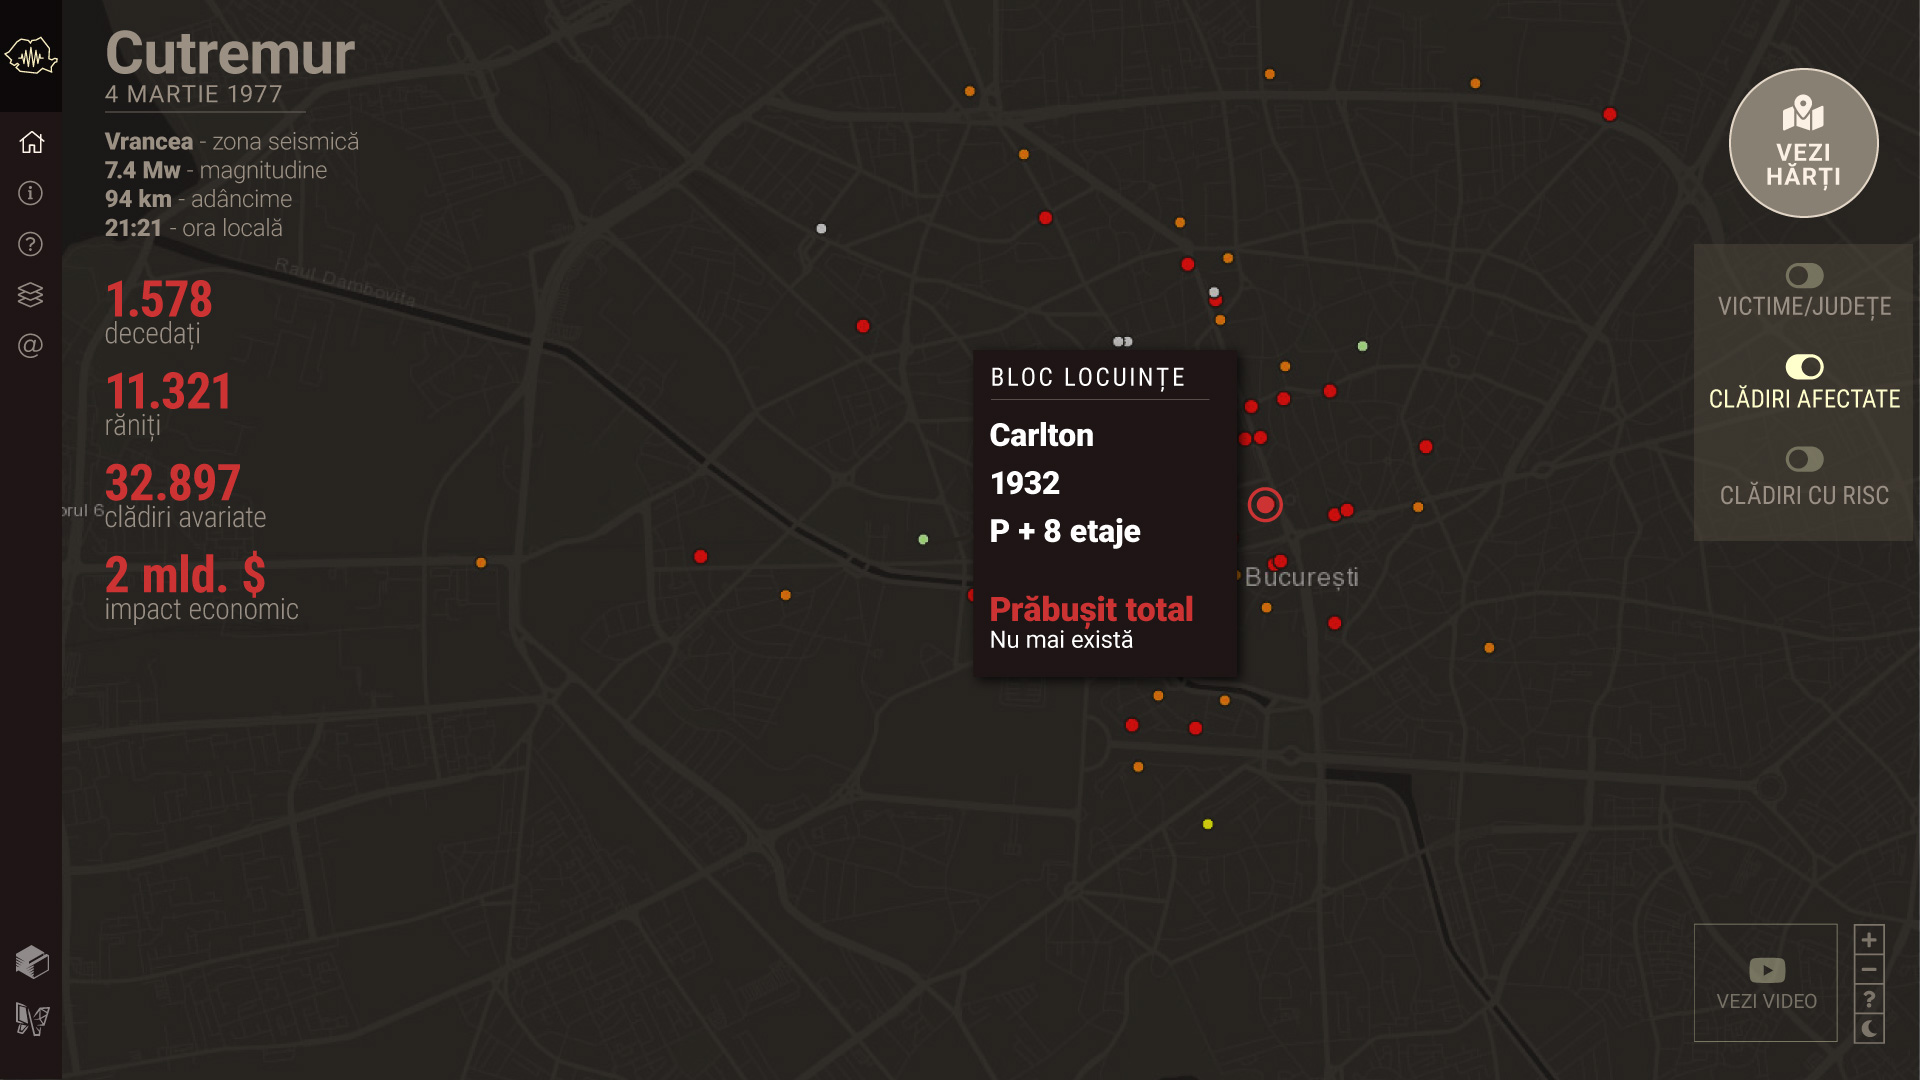1920x1080 pixels.
Task: Click the 3D cube icon in sidebar
Action: point(32,962)
